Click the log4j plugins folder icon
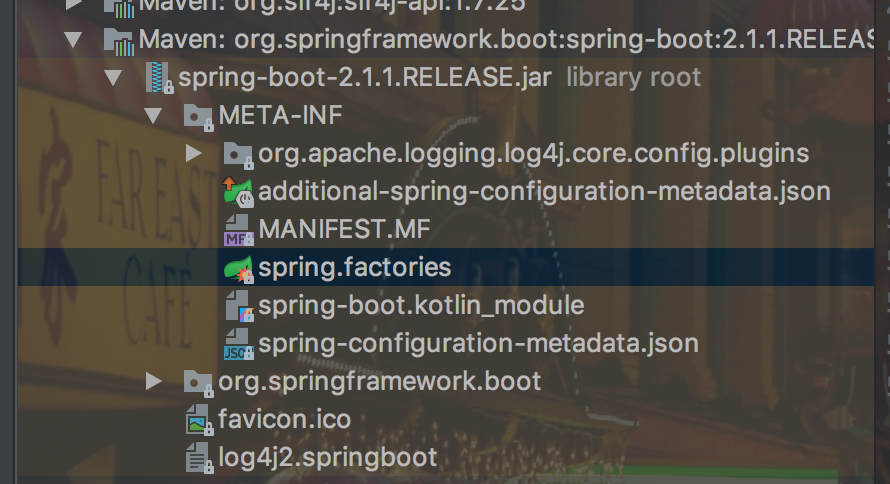This screenshot has width=890, height=484. [238, 155]
